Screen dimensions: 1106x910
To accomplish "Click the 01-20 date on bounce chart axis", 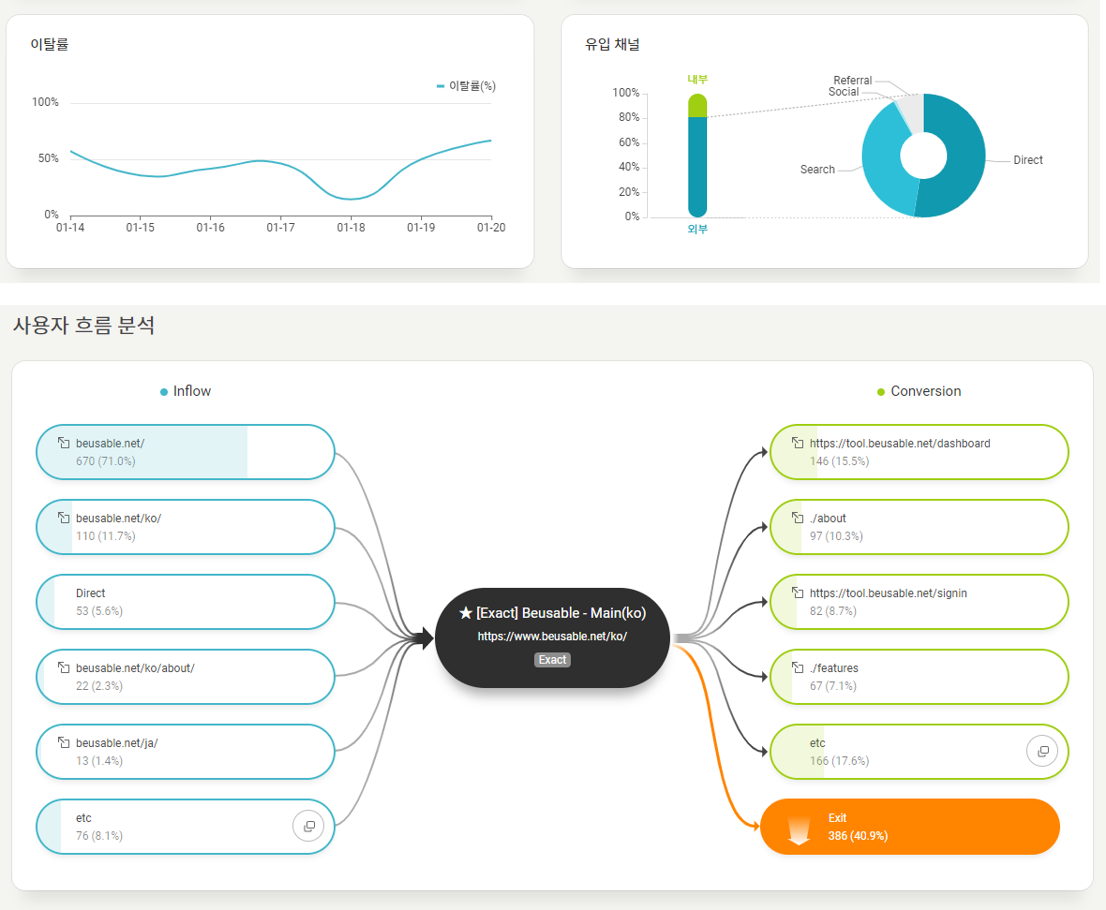I will point(491,228).
